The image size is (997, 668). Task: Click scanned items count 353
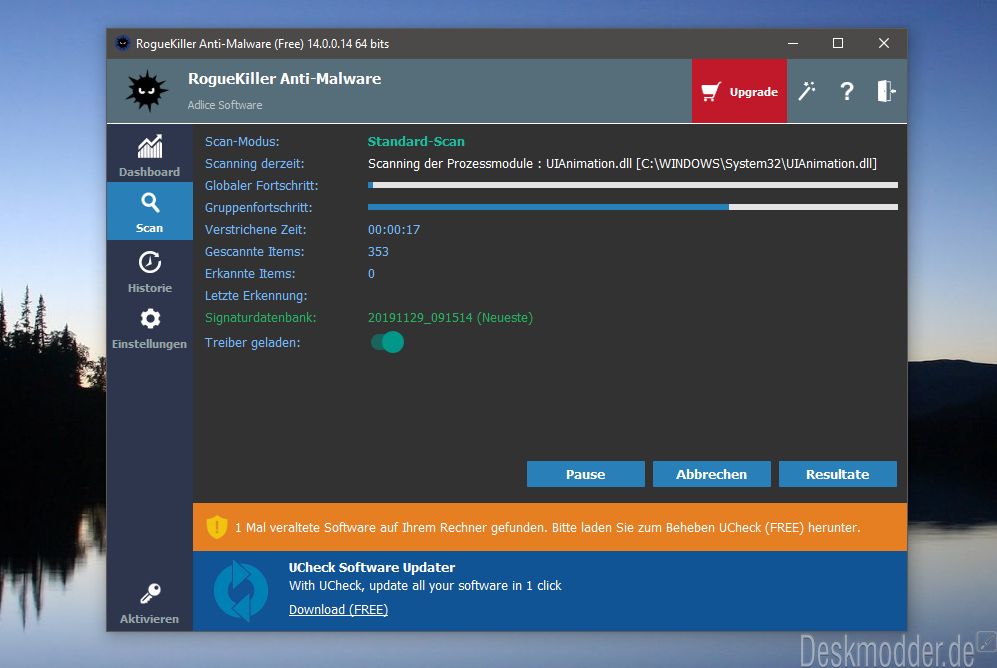point(378,252)
